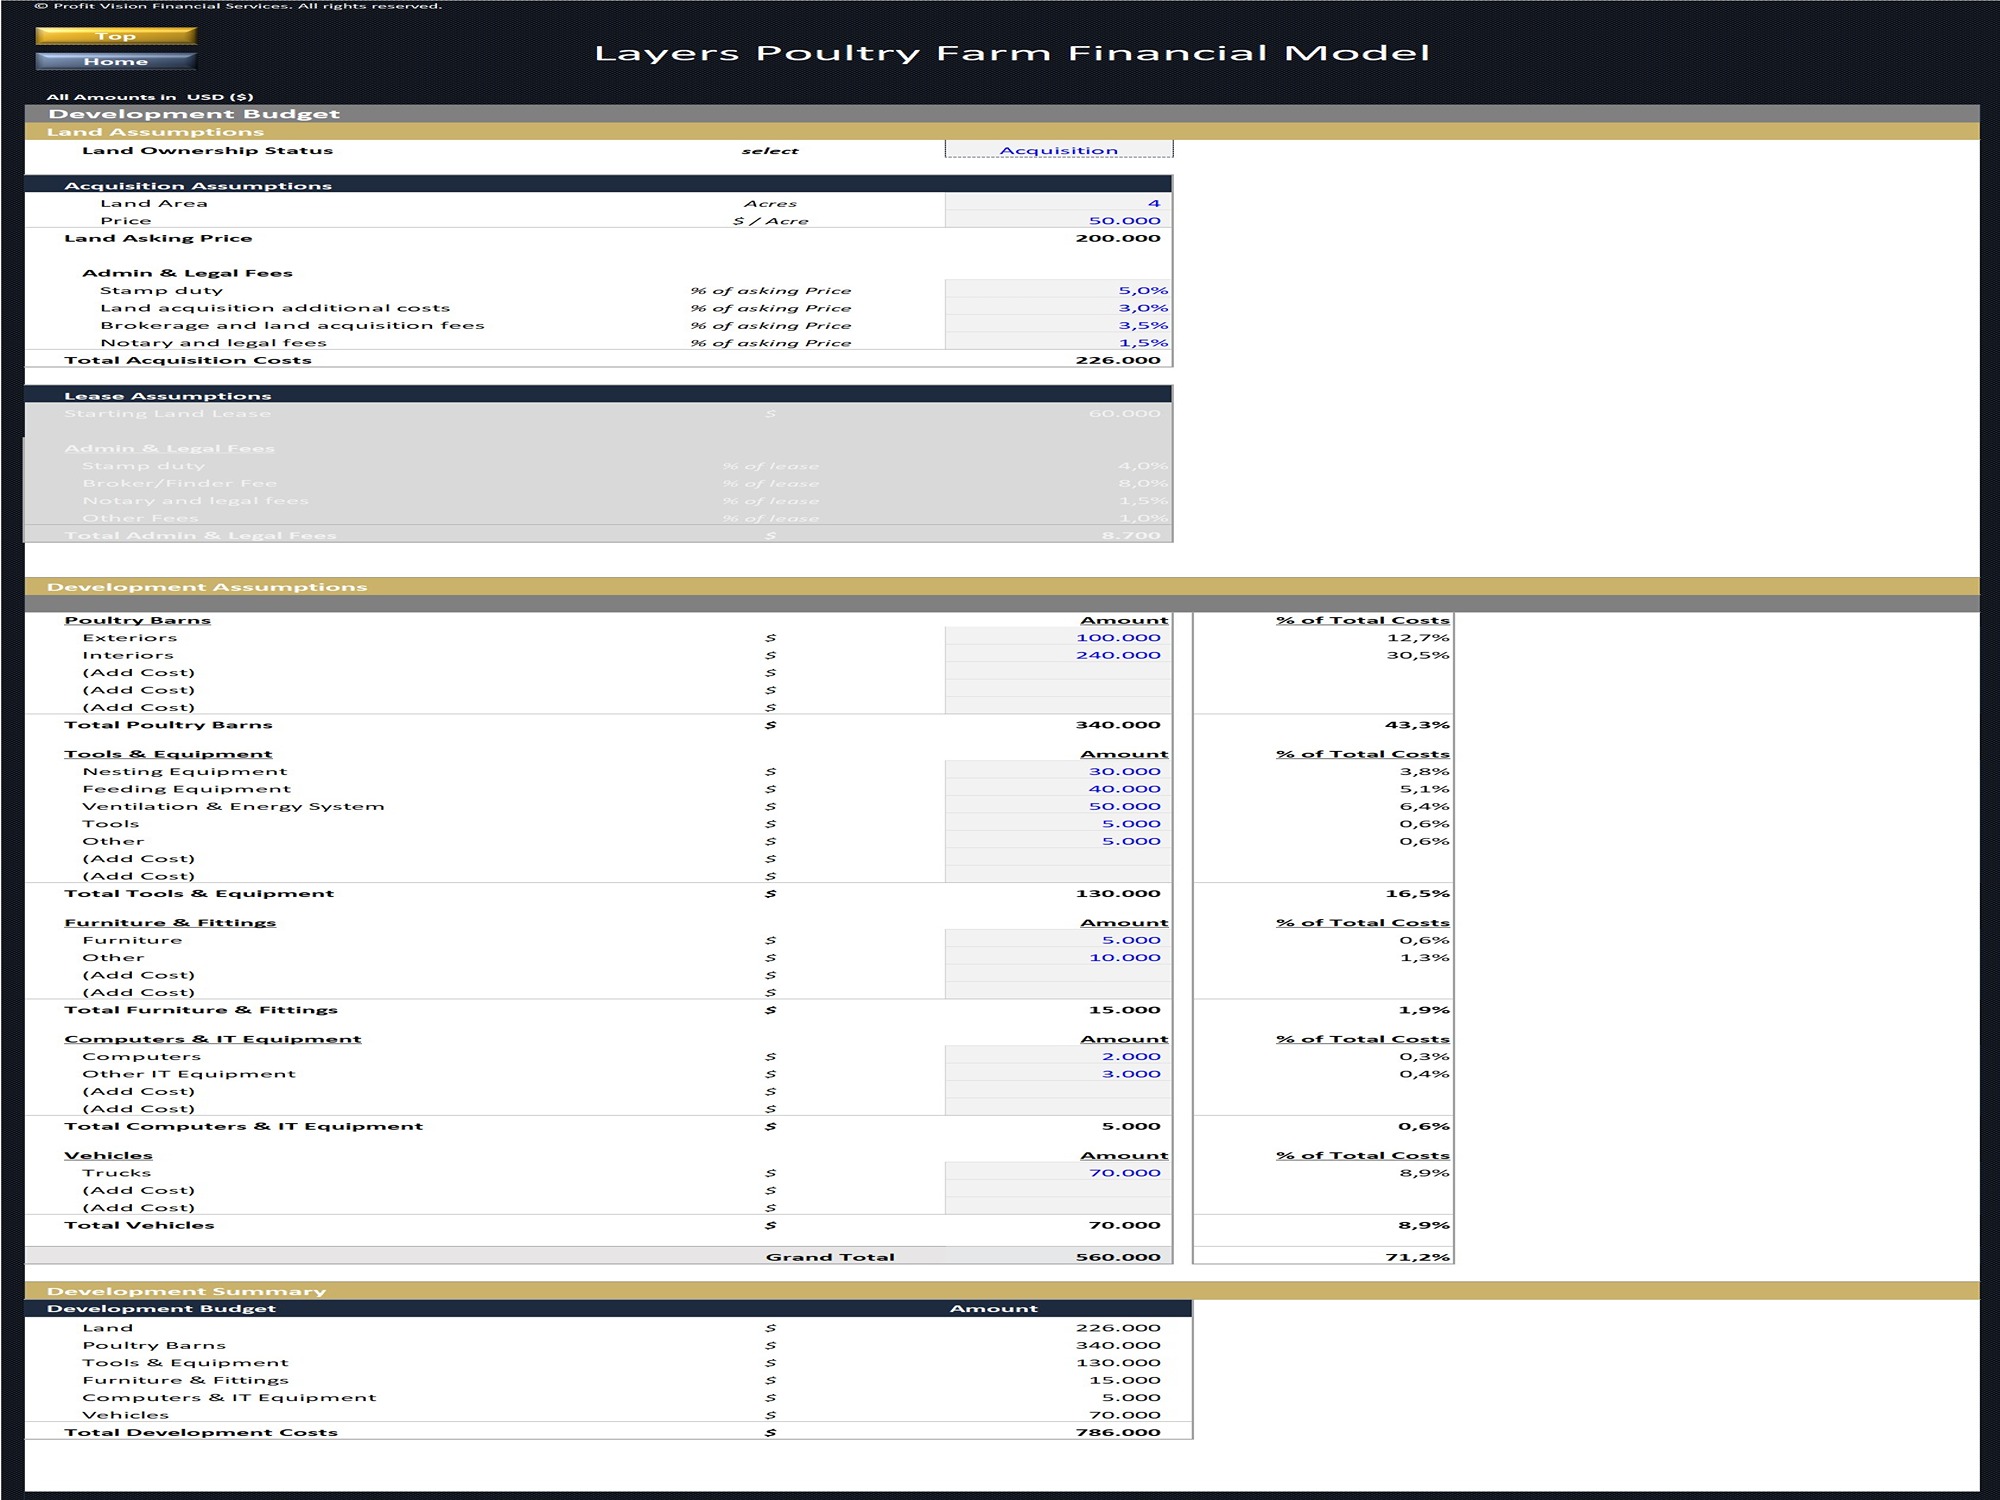Click the Poultry Barns section heading
The image size is (2000, 1500).
click(x=138, y=620)
